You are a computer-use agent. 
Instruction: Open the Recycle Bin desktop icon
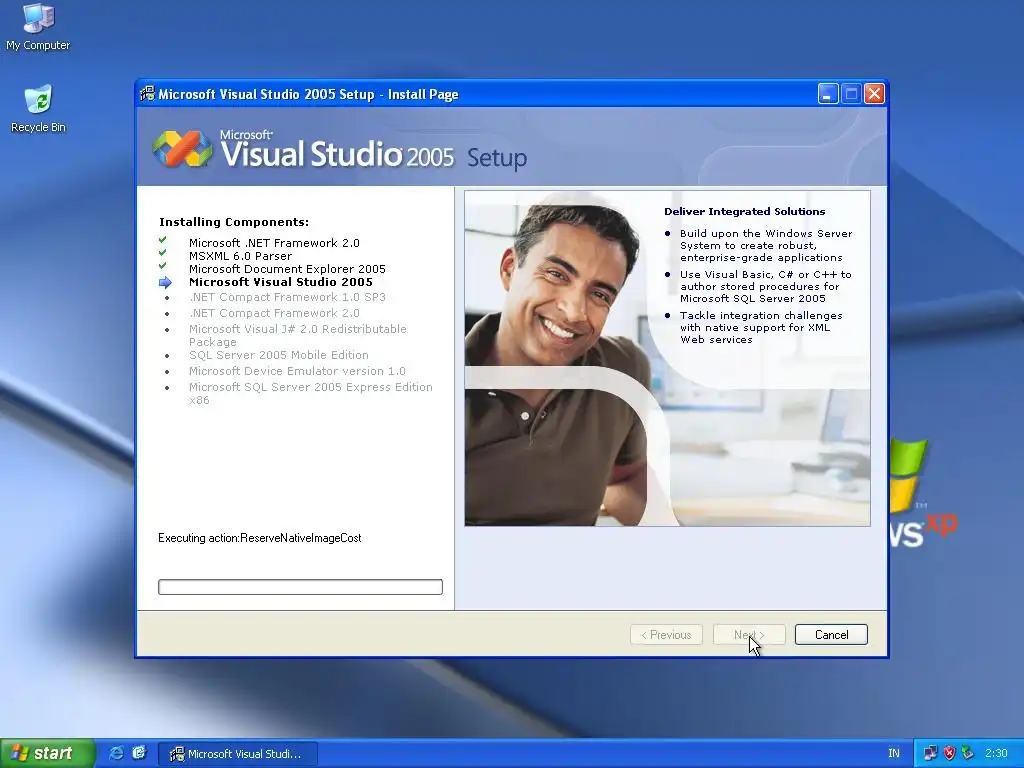(38, 108)
